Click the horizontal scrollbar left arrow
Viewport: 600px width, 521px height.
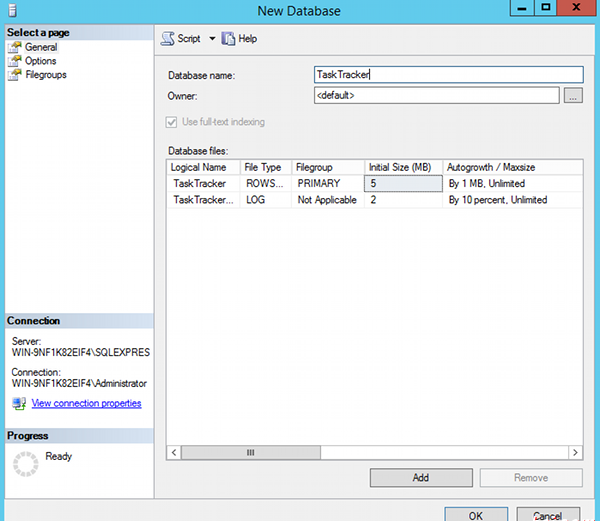(174, 453)
